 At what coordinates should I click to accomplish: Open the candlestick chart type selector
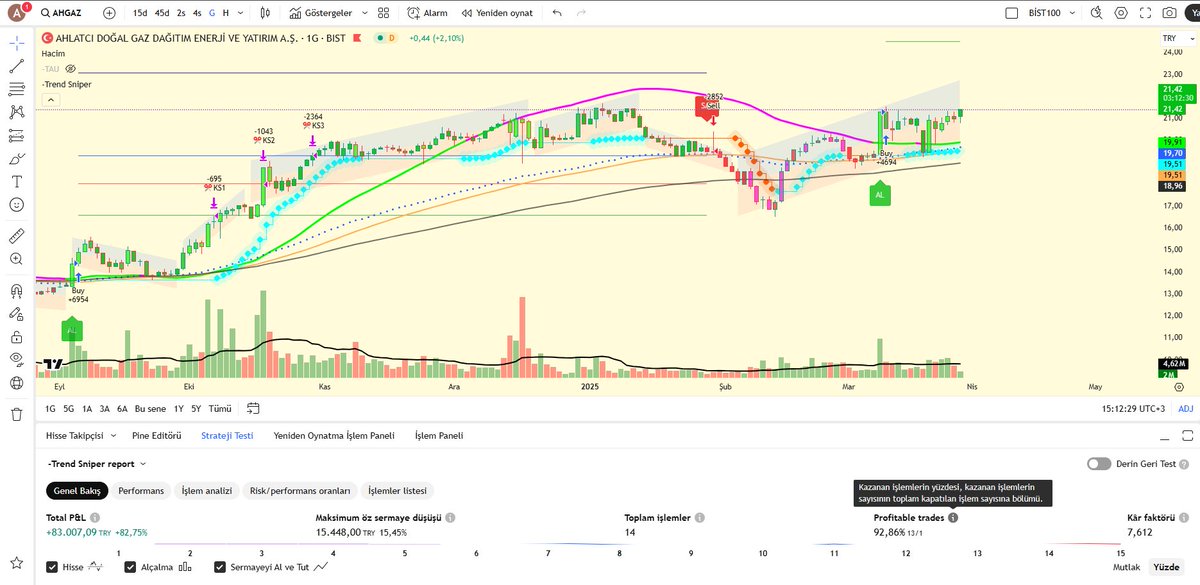click(x=264, y=13)
